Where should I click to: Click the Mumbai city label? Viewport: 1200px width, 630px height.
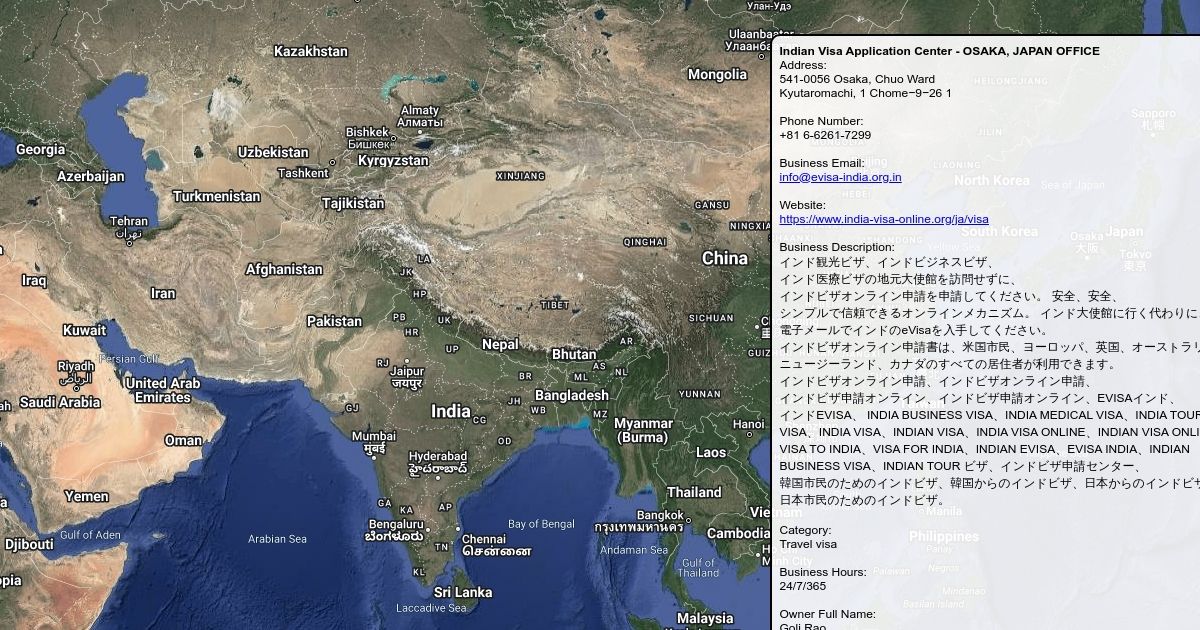click(374, 442)
